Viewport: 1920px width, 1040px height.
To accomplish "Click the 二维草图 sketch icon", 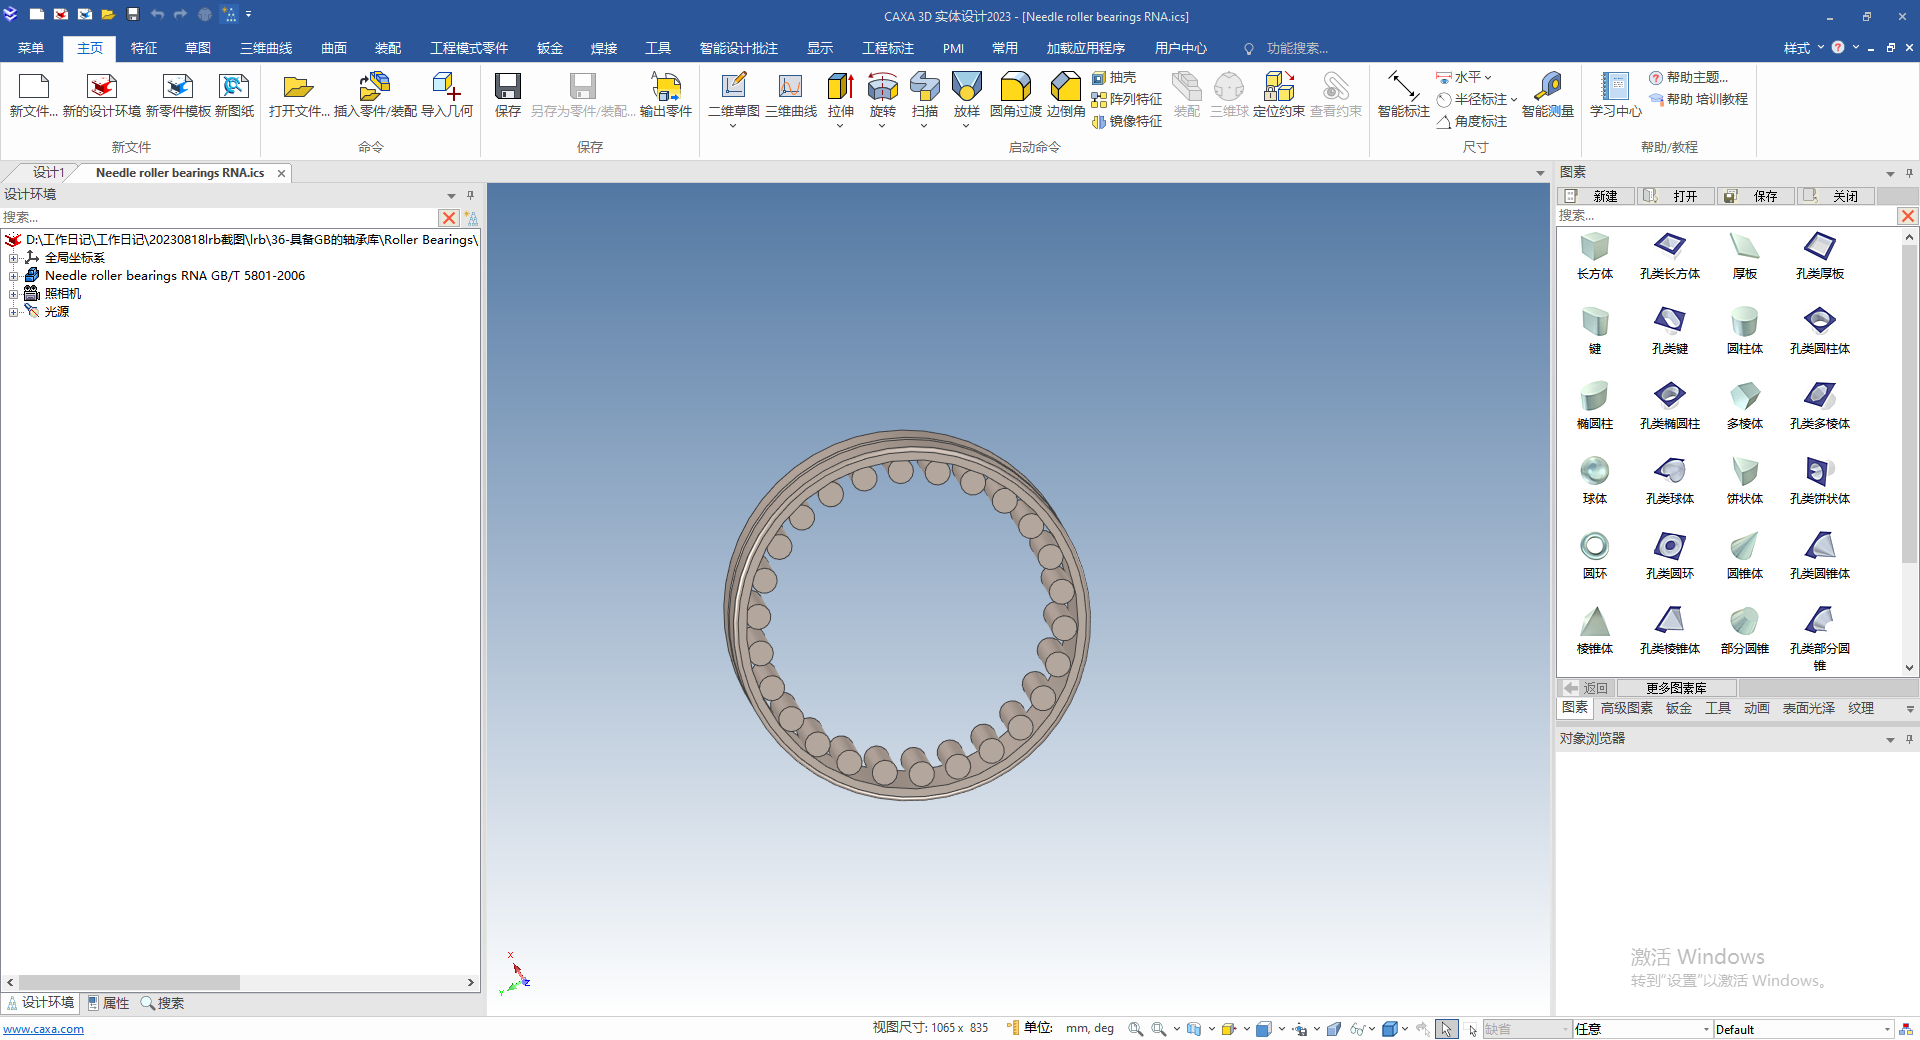I will [733, 88].
